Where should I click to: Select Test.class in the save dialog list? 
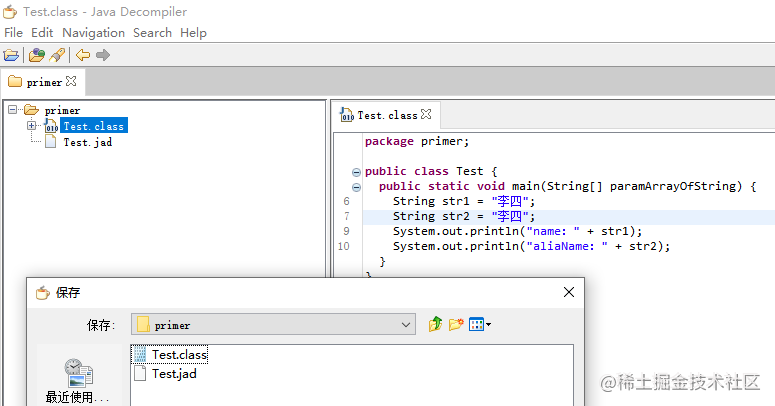click(x=171, y=355)
